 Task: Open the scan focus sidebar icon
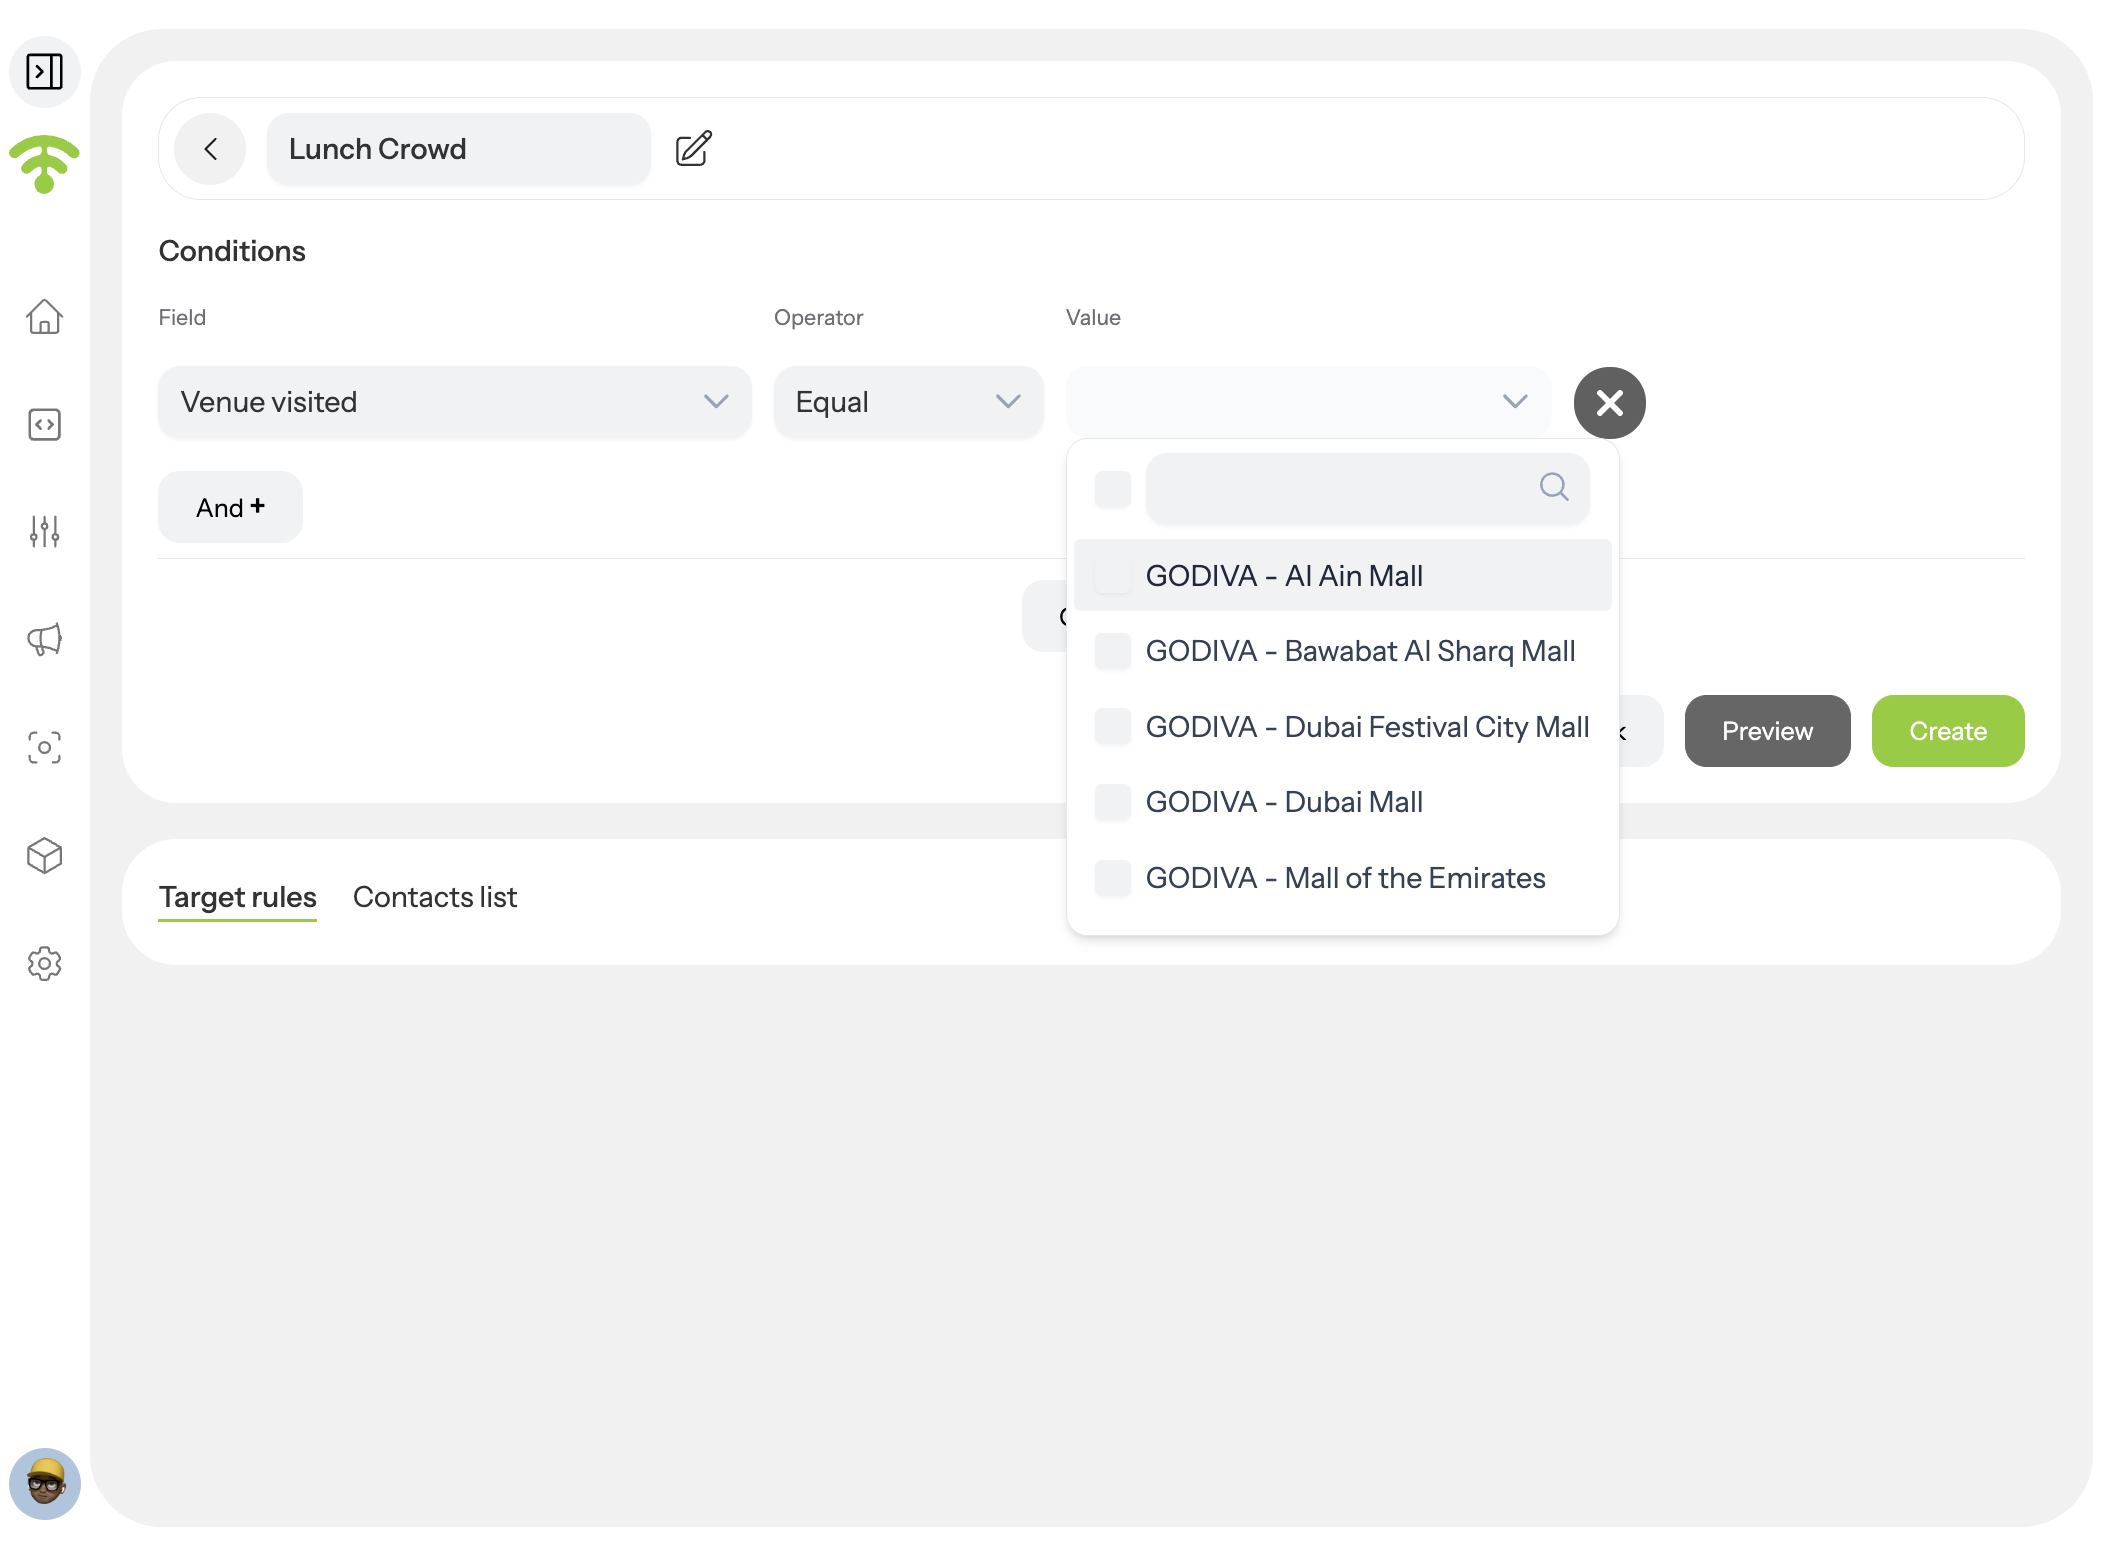click(x=44, y=747)
